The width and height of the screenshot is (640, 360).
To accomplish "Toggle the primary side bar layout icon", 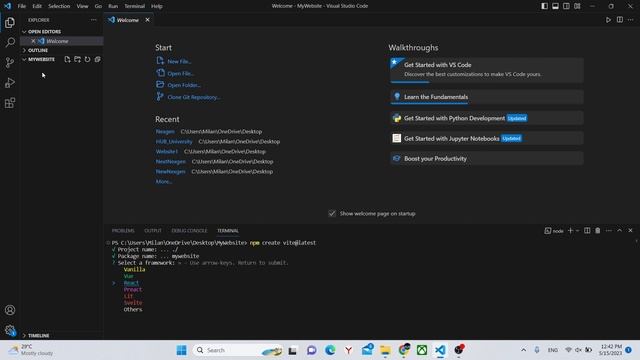I will 544,6.
